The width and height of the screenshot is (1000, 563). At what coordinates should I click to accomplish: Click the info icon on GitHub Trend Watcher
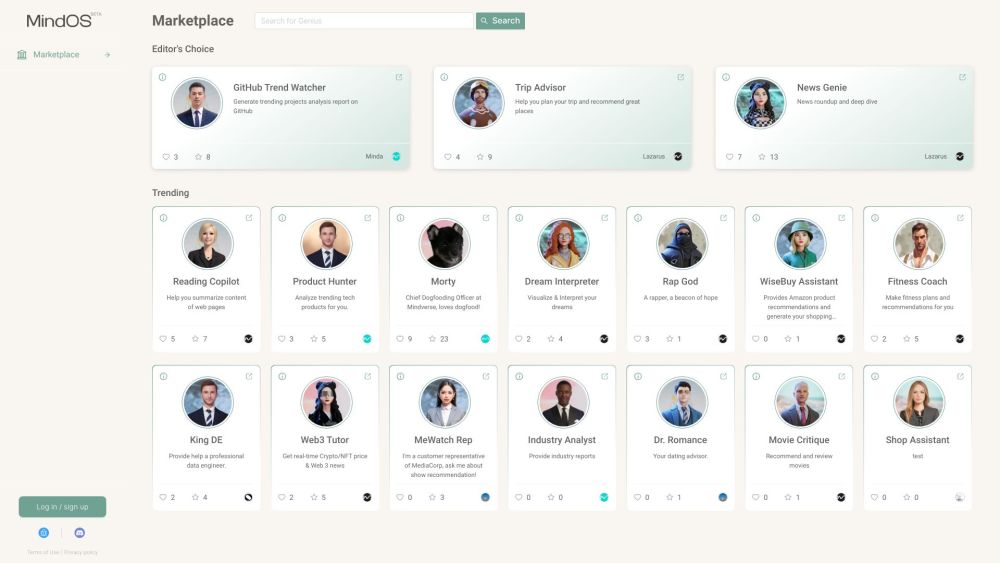[163, 77]
